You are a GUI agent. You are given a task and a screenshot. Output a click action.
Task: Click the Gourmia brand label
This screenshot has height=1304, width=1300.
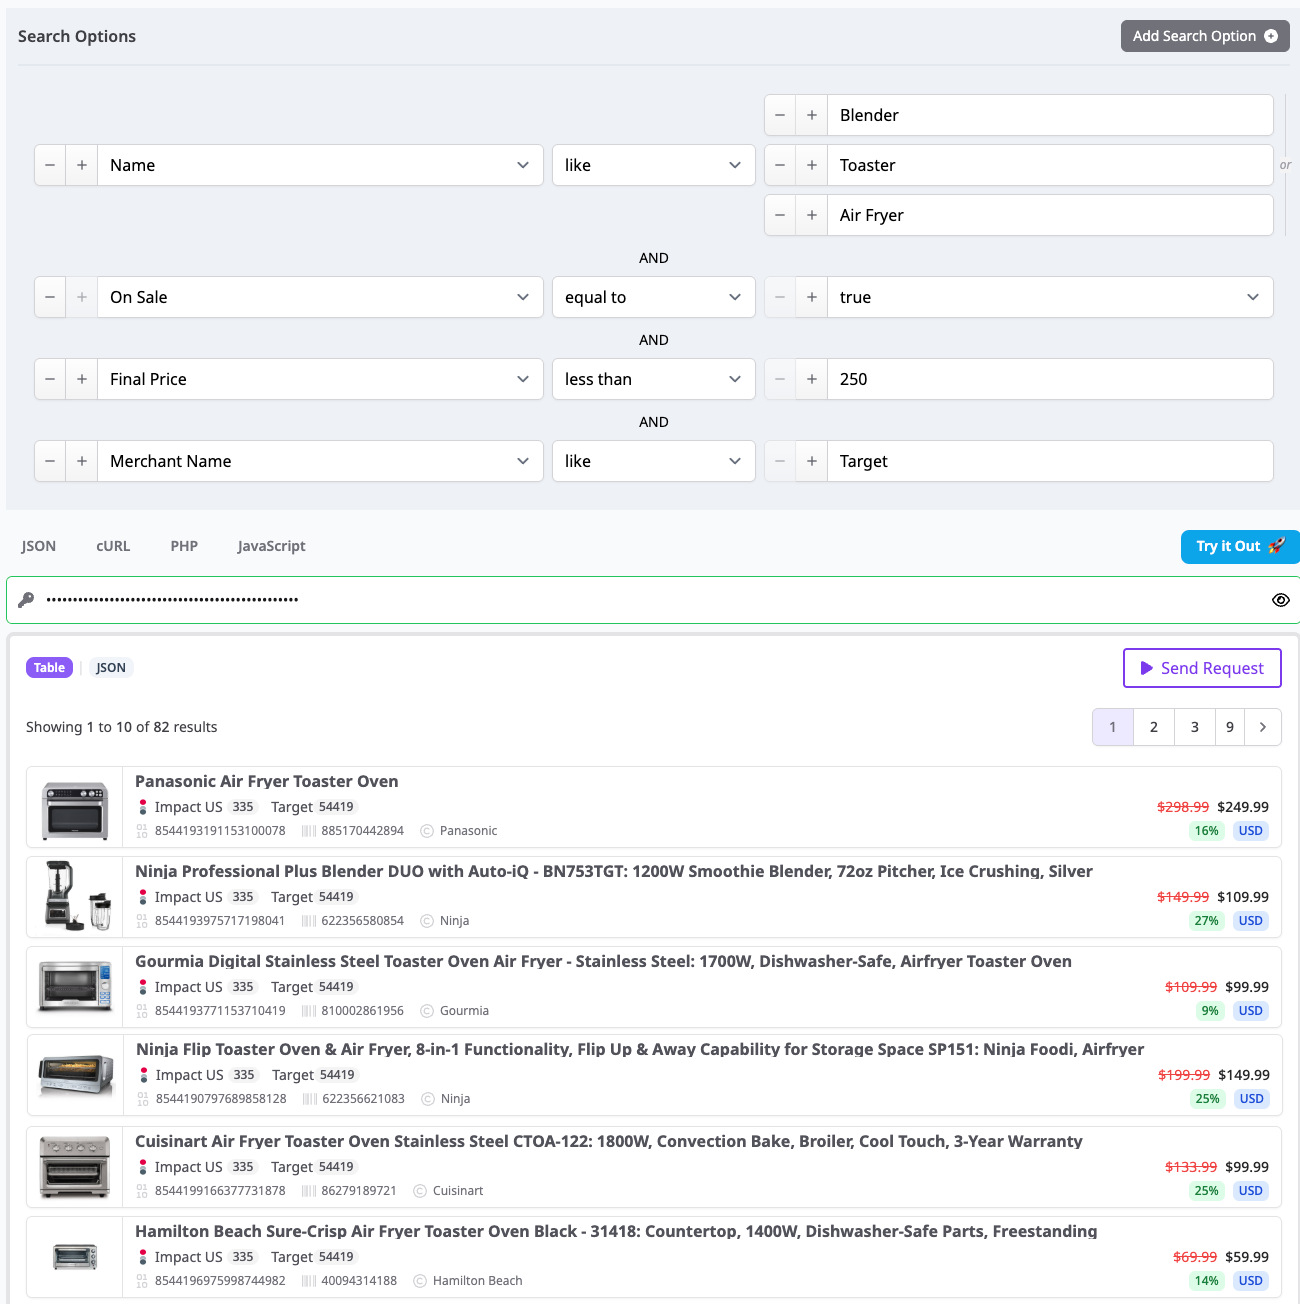click(464, 1011)
